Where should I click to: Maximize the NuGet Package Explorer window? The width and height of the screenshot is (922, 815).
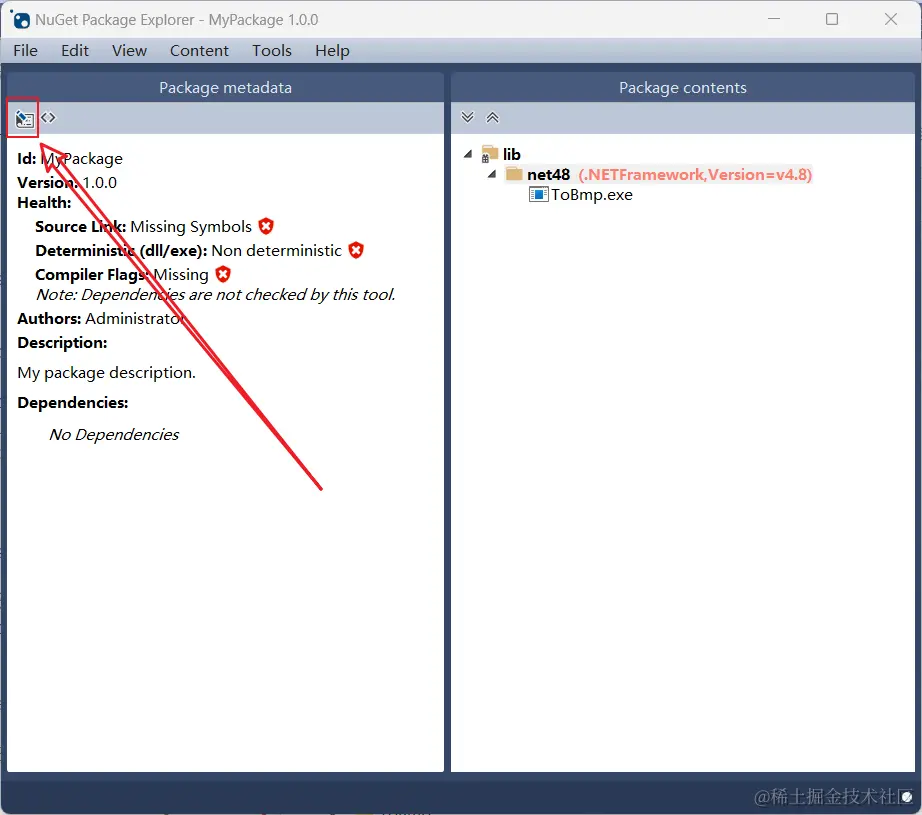click(x=831, y=19)
